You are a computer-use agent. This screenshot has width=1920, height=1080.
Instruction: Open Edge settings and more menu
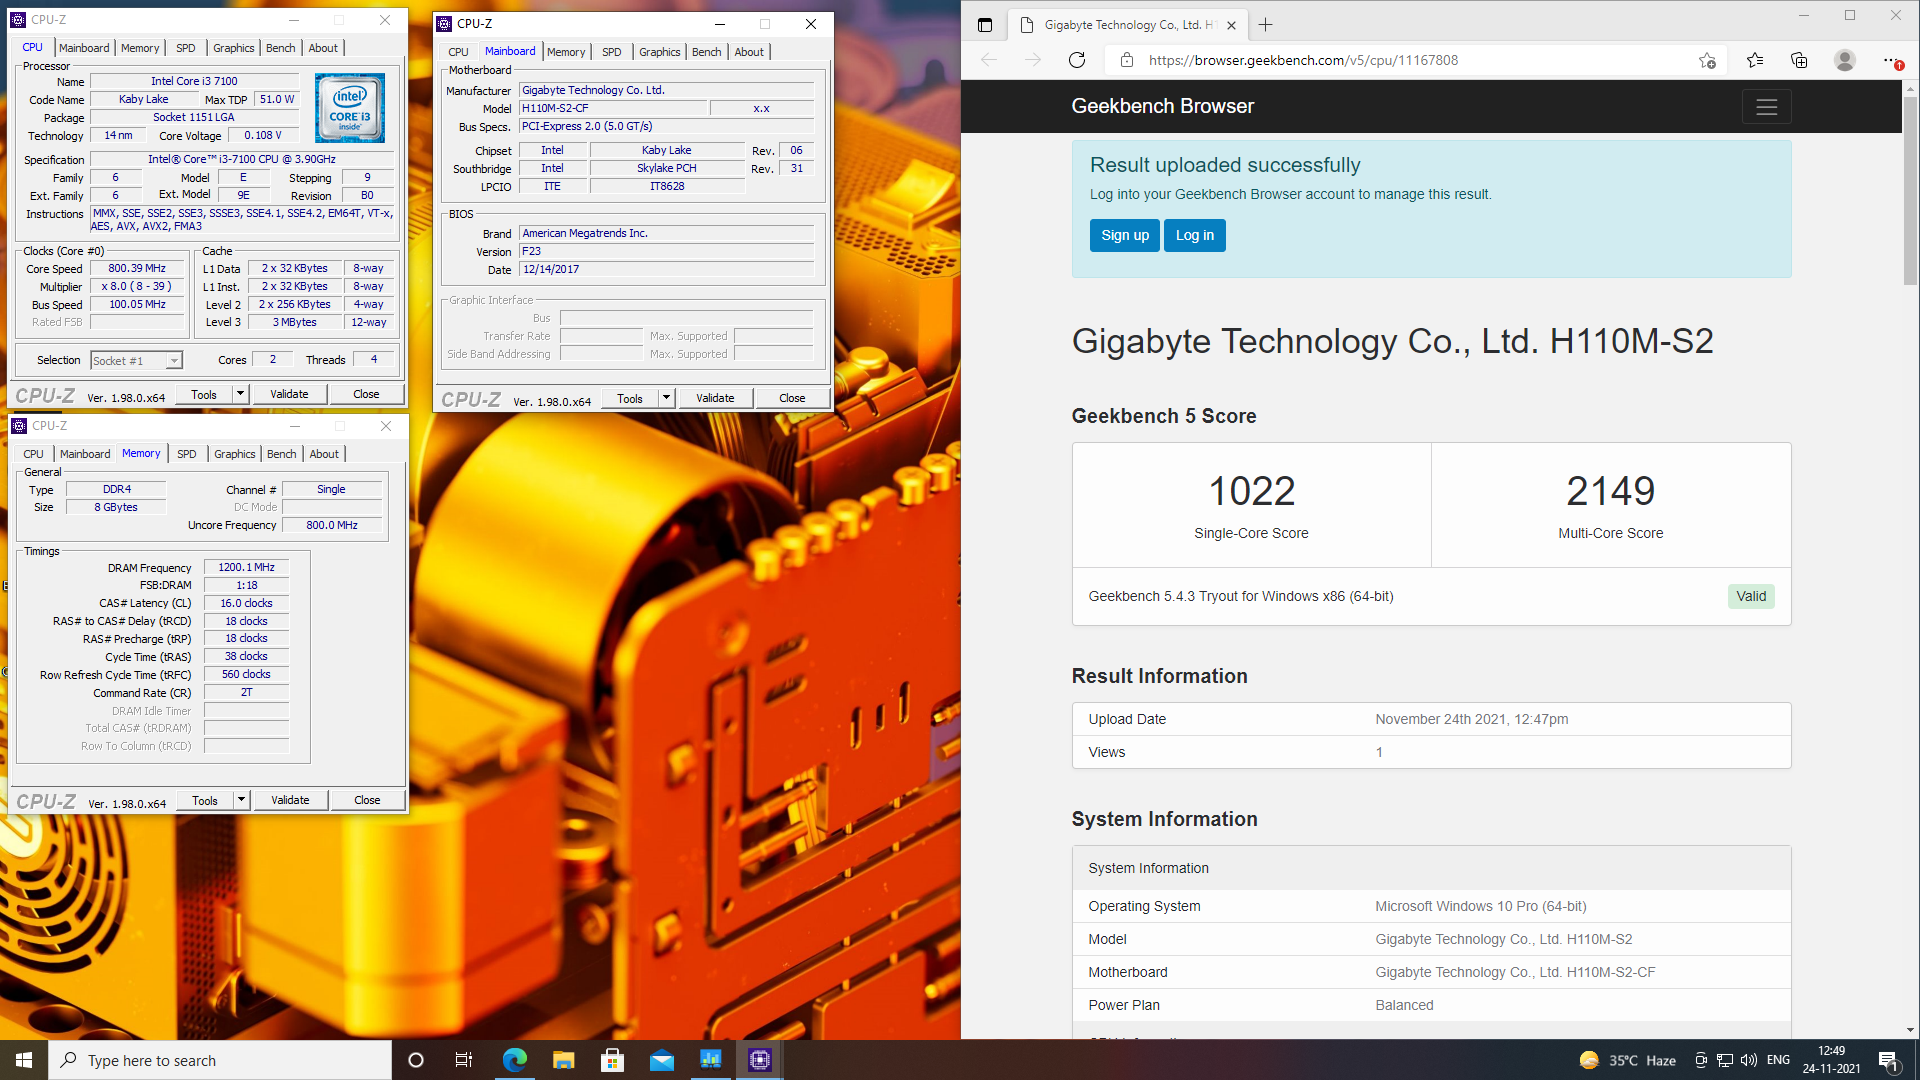click(1891, 60)
